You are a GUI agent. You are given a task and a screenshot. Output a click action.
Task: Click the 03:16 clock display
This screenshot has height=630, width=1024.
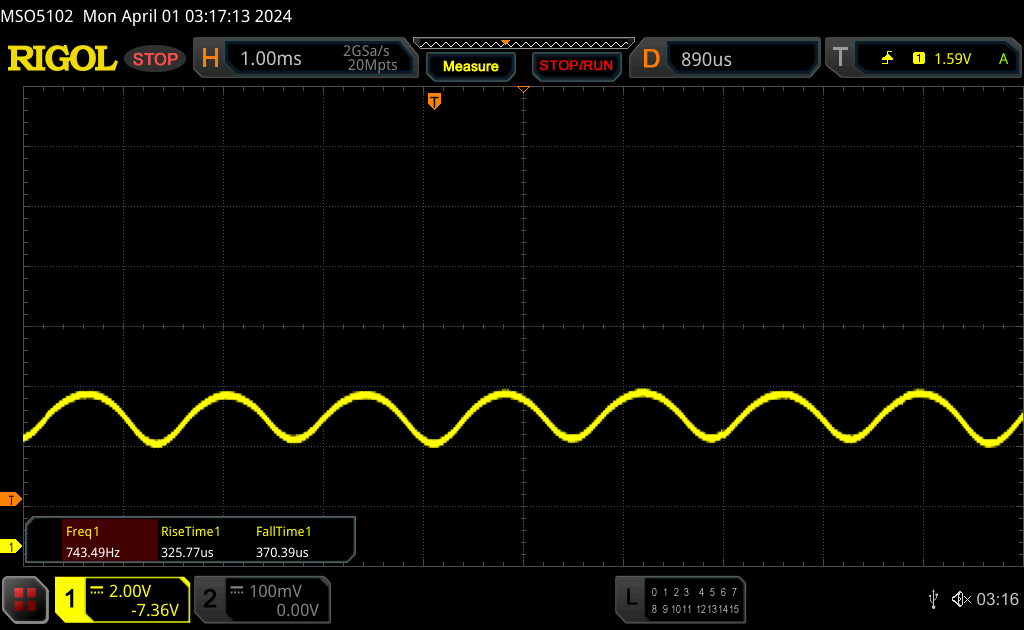coord(997,599)
